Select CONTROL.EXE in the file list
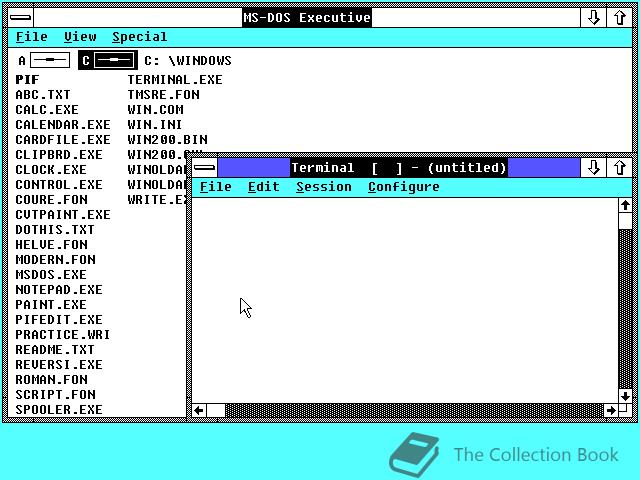The image size is (640, 480). coord(59,184)
